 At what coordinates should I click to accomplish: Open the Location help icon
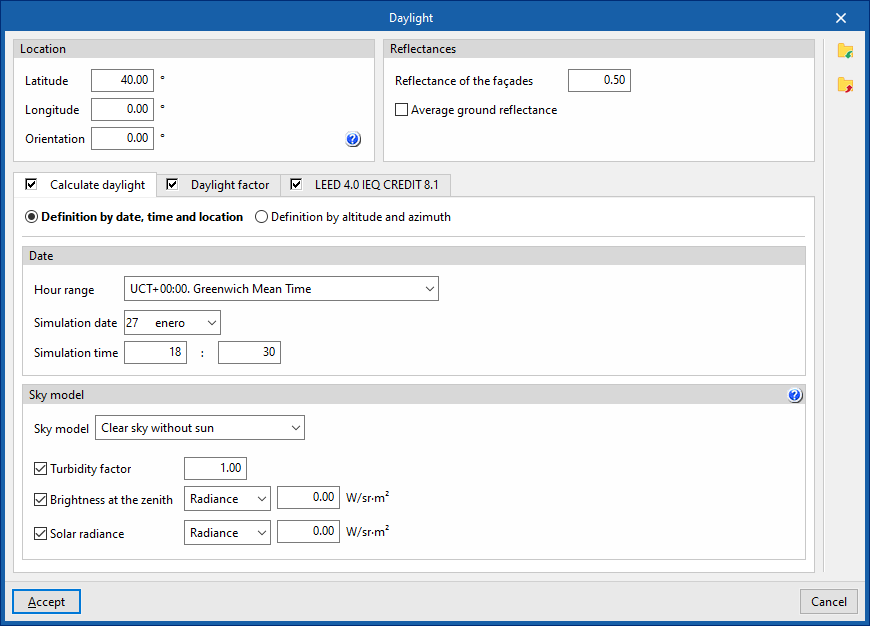[353, 139]
